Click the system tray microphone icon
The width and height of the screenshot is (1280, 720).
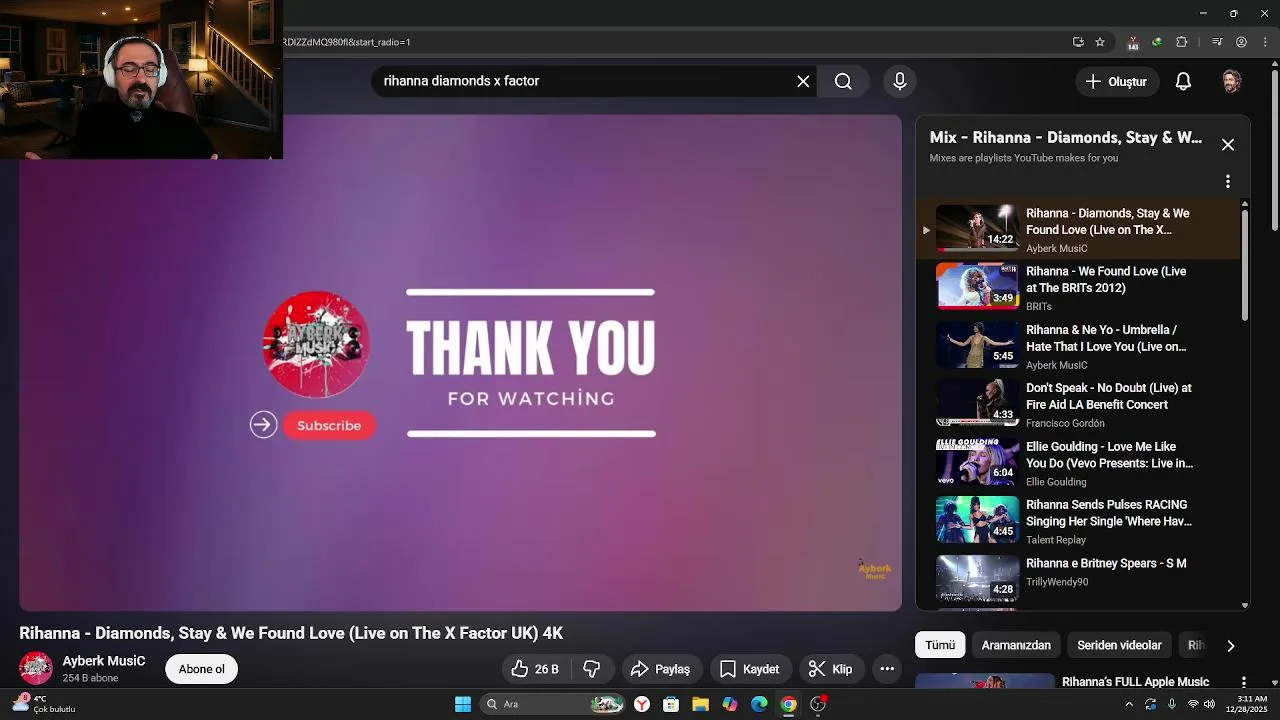click(x=1172, y=704)
